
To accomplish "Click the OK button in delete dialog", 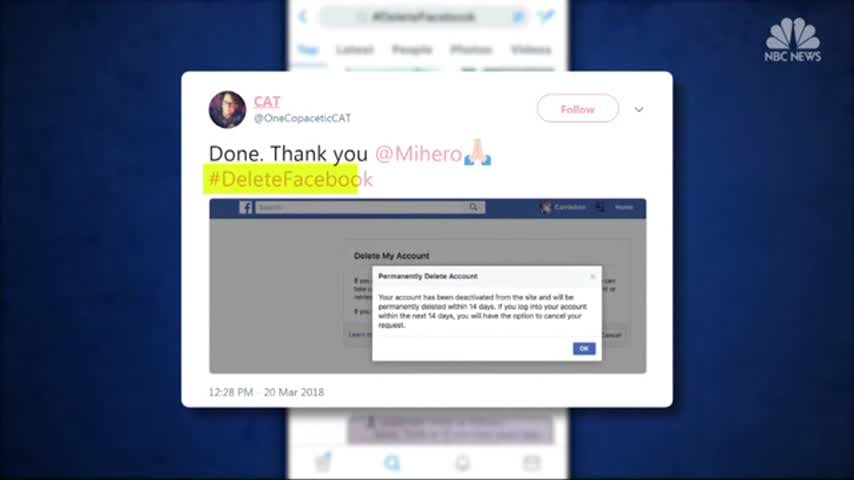I will (x=584, y=349).
